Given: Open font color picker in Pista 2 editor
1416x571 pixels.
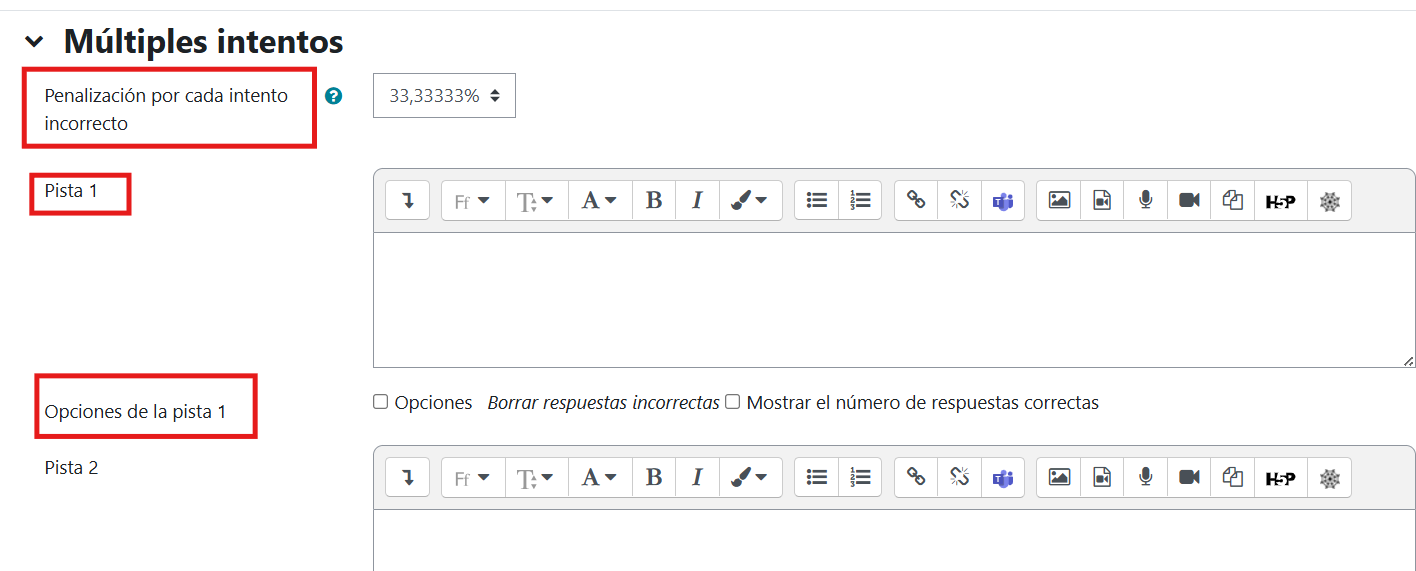Looking at the screenshot, I should [x=600, y=478].
